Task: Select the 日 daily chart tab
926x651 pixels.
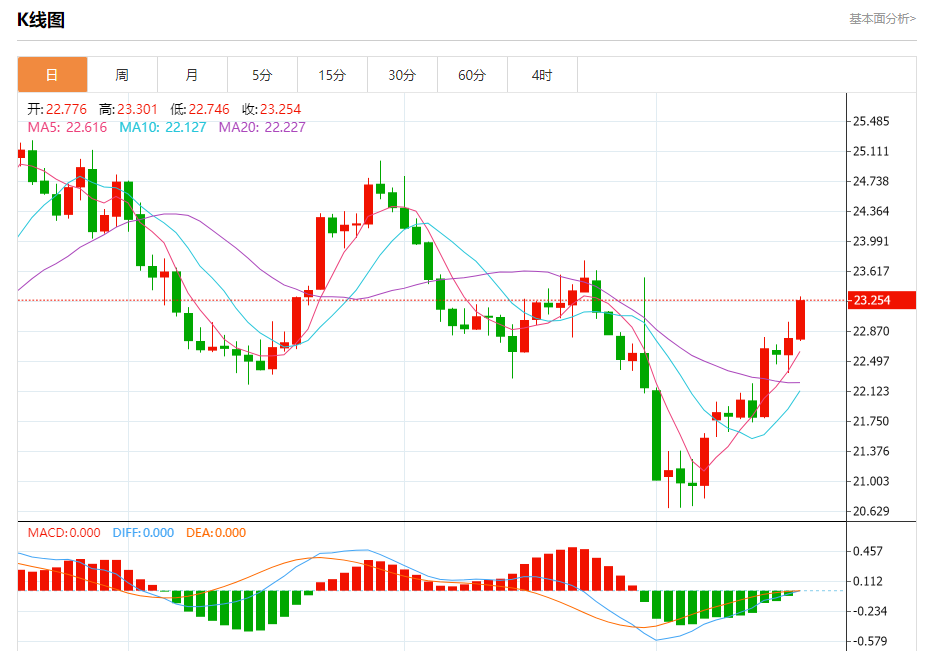Action: [x=53, y=75]
